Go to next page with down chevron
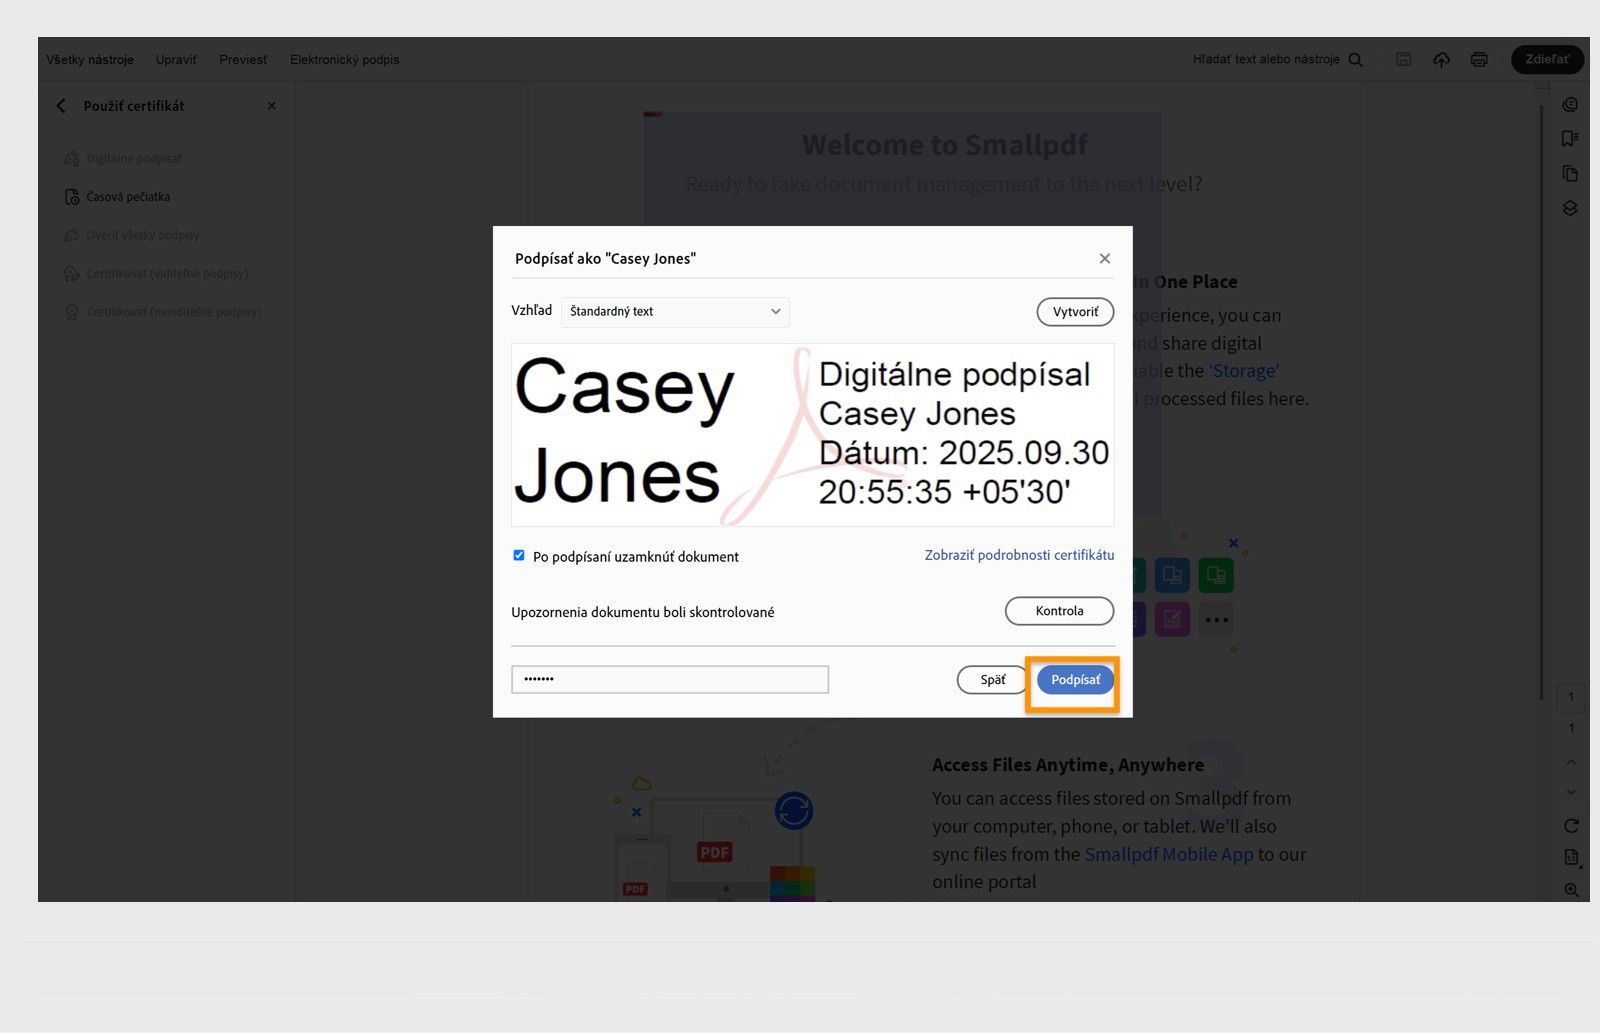1600x1033 pixels. [x=1571, y=793]
